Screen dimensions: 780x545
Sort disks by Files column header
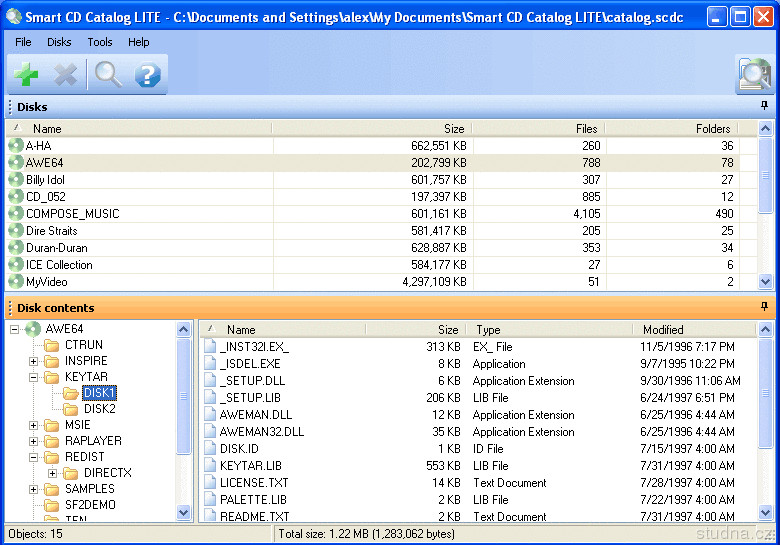pos(538,129)
